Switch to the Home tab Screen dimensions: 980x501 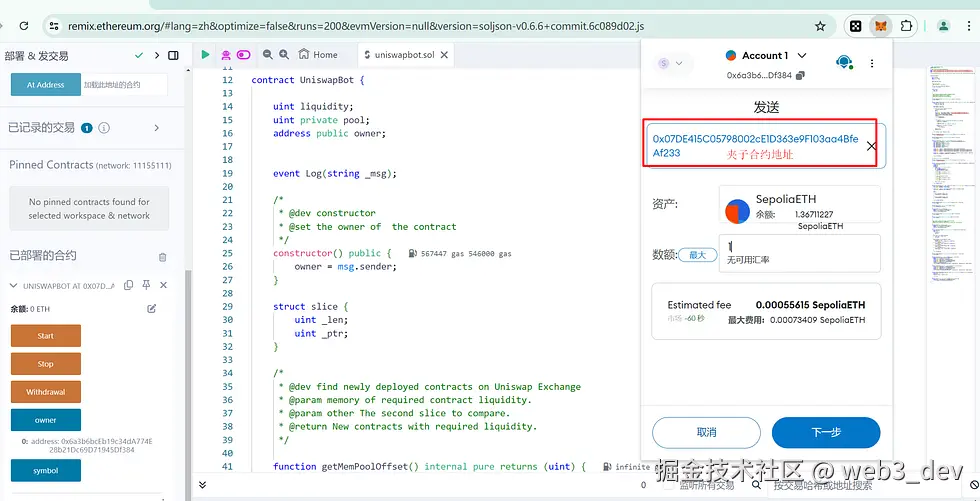click(x=318, y=55)
